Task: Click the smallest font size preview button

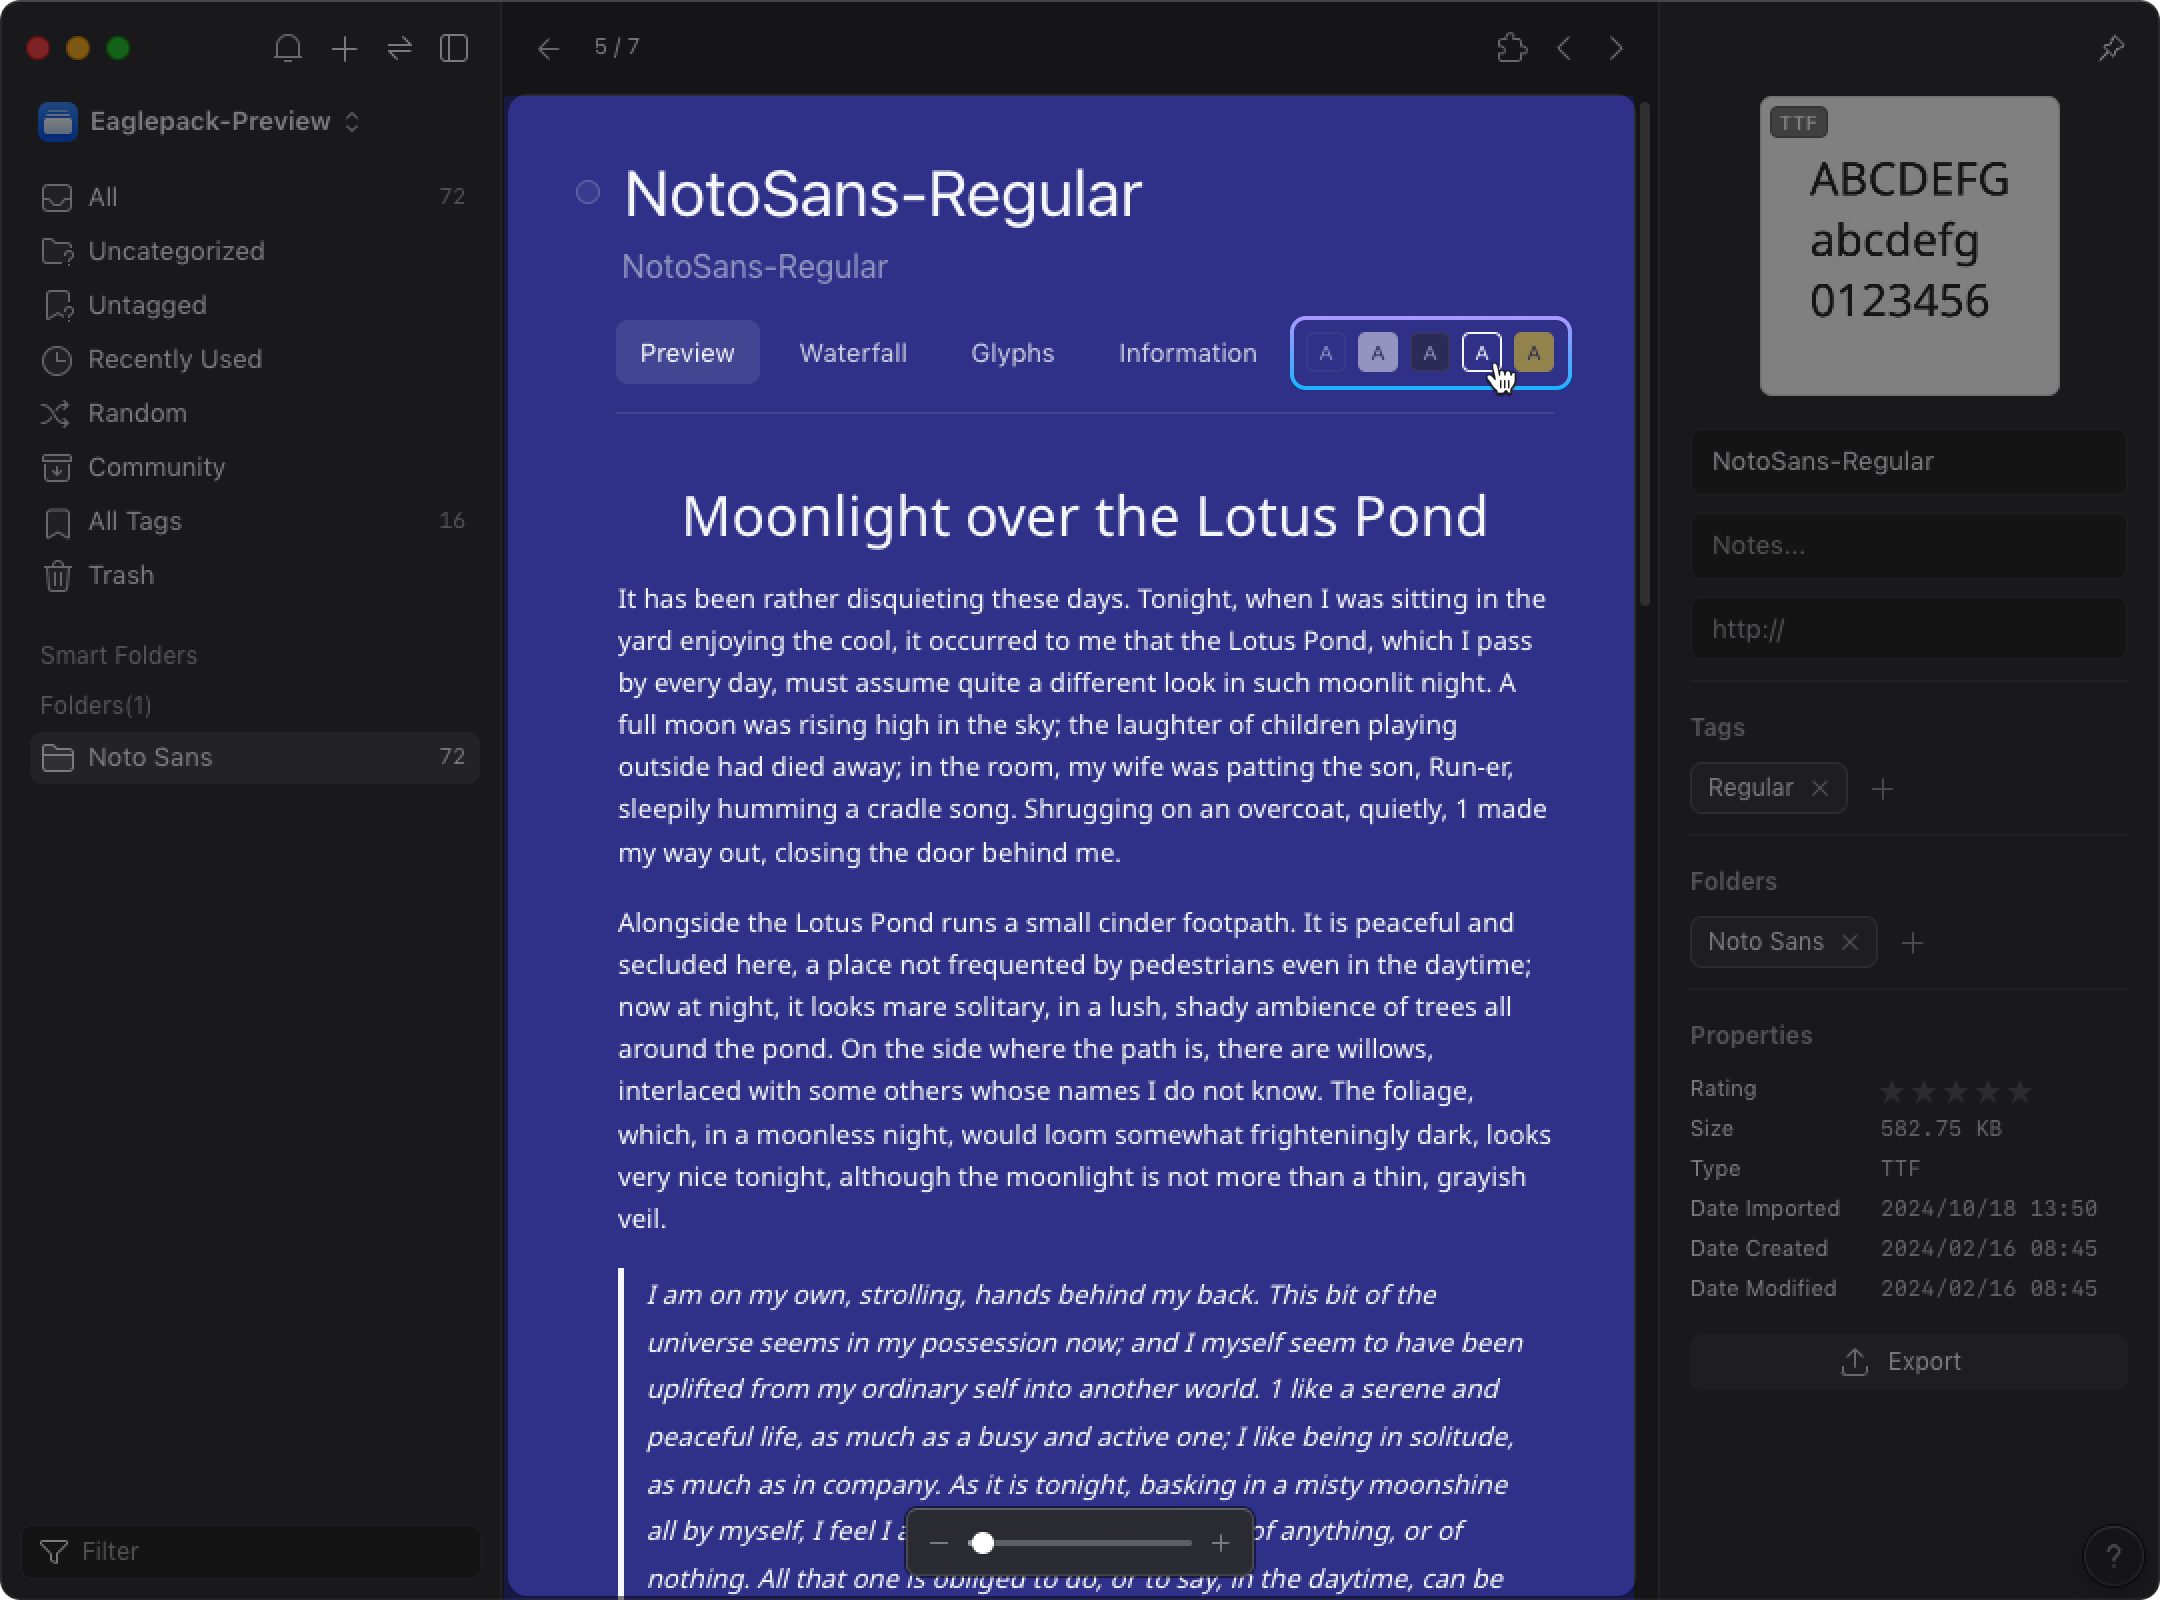Action: tap(1326, 351)
